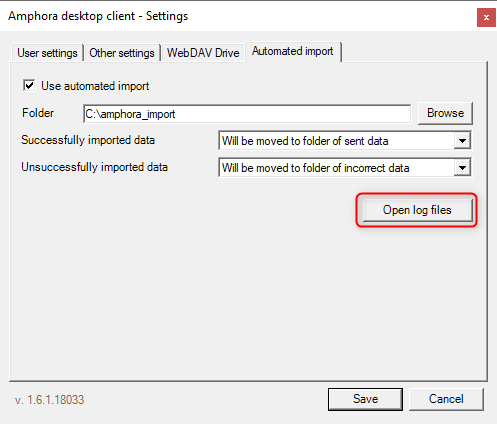
Task: Click the Browse button
Action: click(x=445, y=113)
